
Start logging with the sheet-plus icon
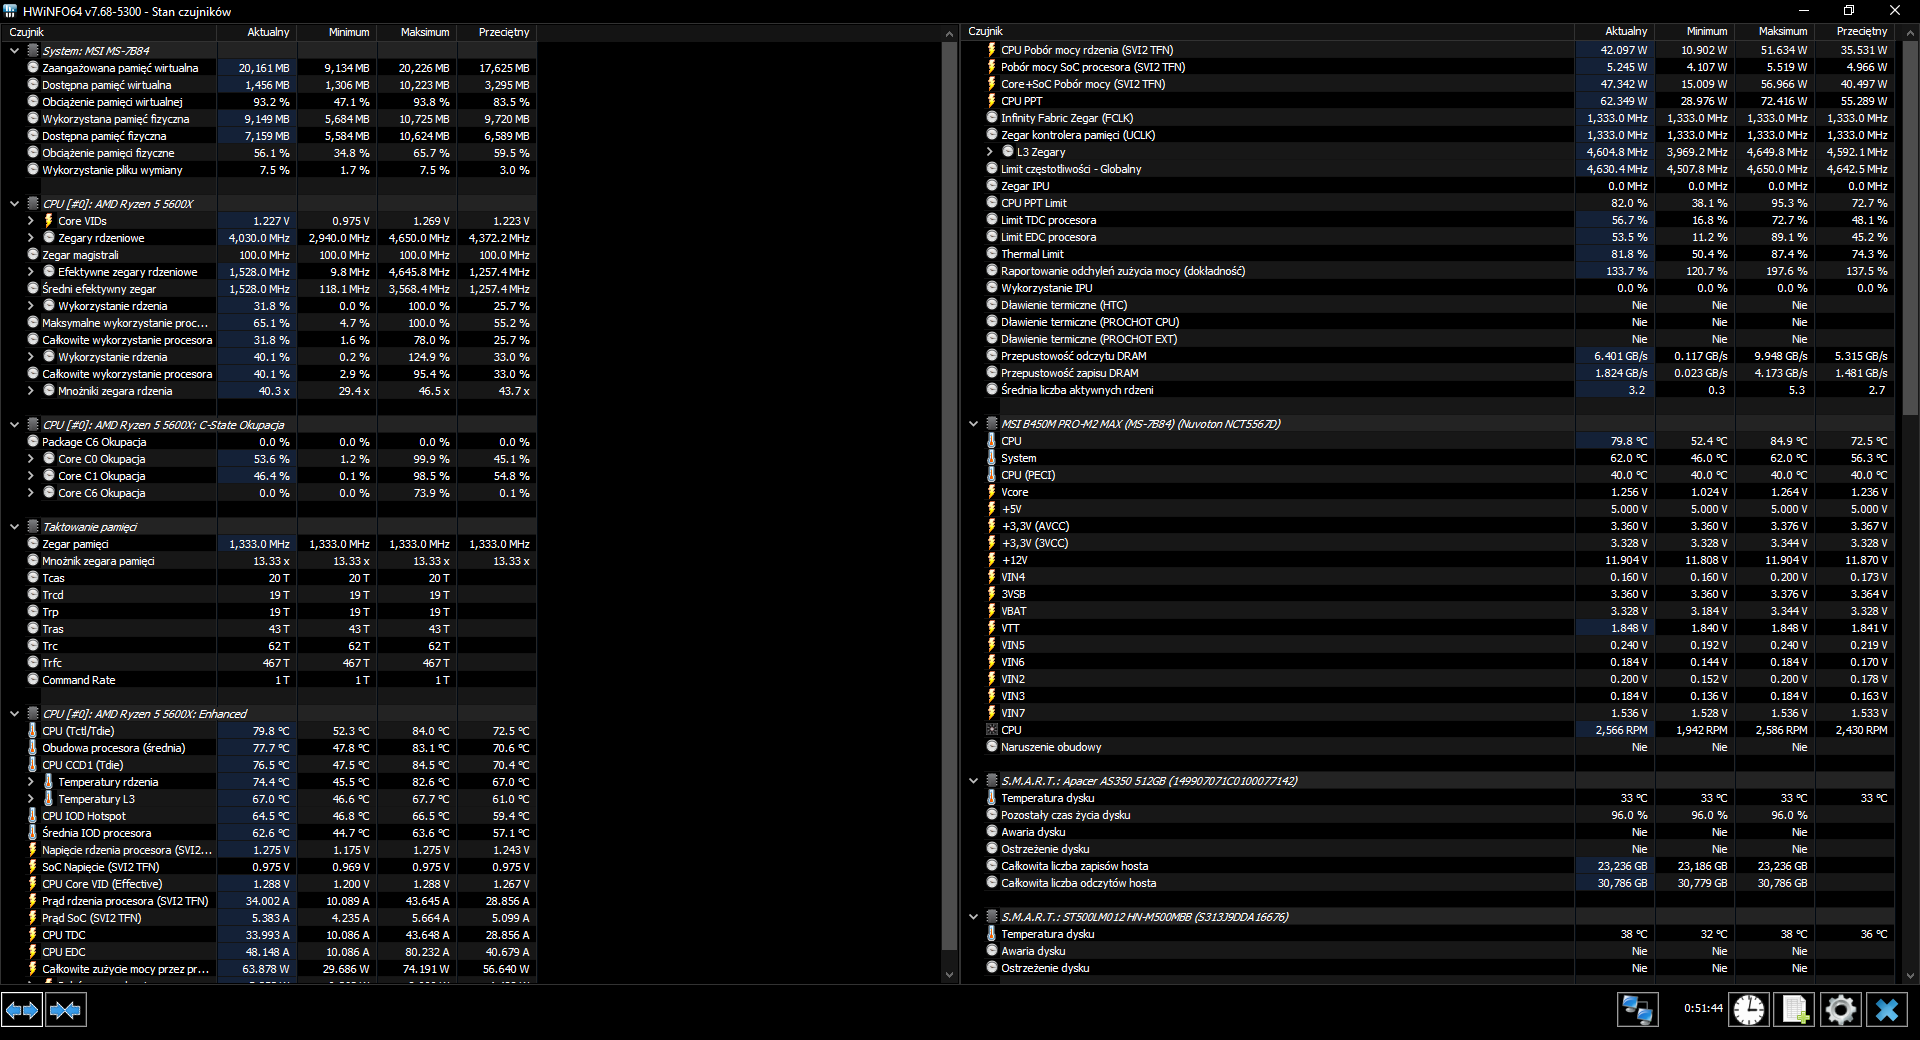1795,1010
